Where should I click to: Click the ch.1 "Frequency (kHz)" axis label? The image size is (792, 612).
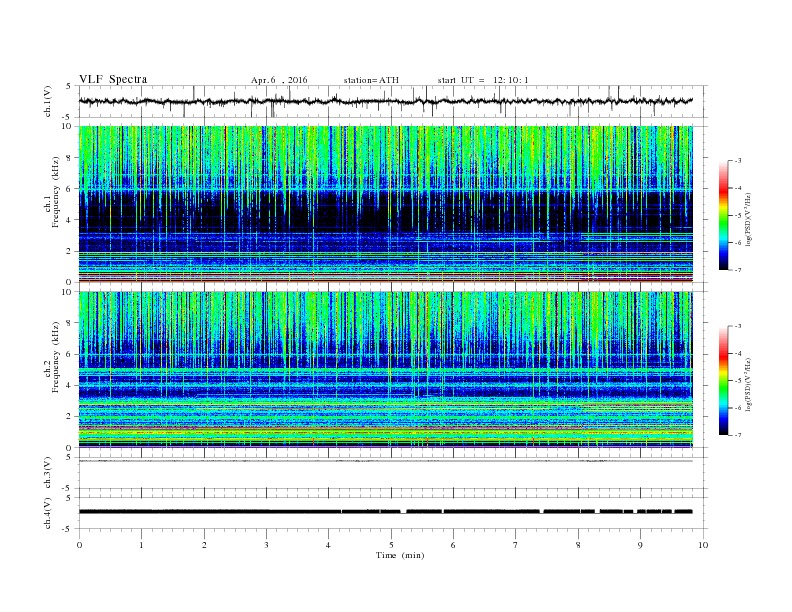point(56,192)
